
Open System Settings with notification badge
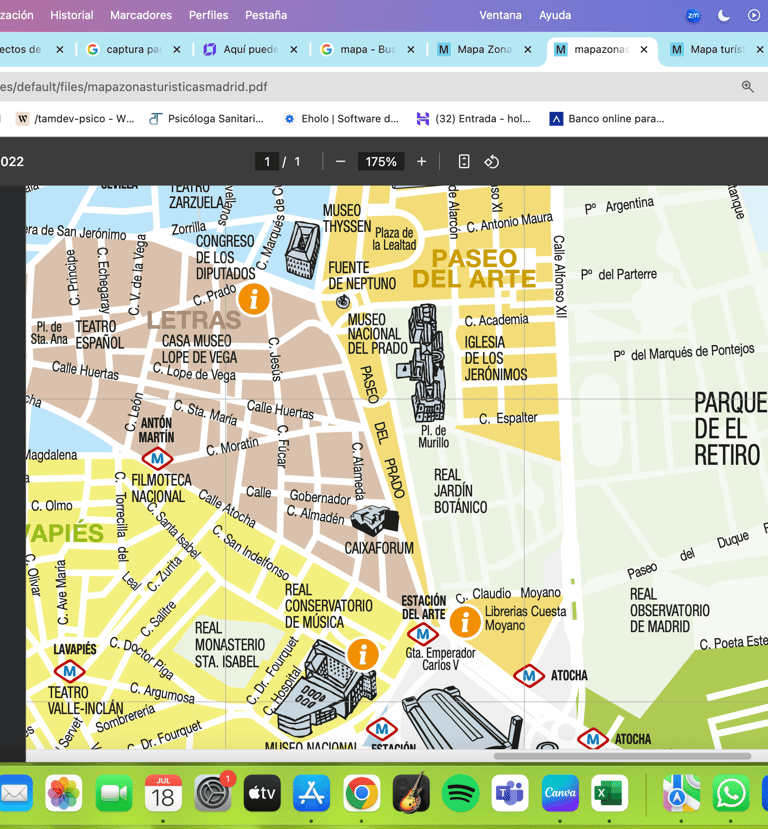pos(213,793)
